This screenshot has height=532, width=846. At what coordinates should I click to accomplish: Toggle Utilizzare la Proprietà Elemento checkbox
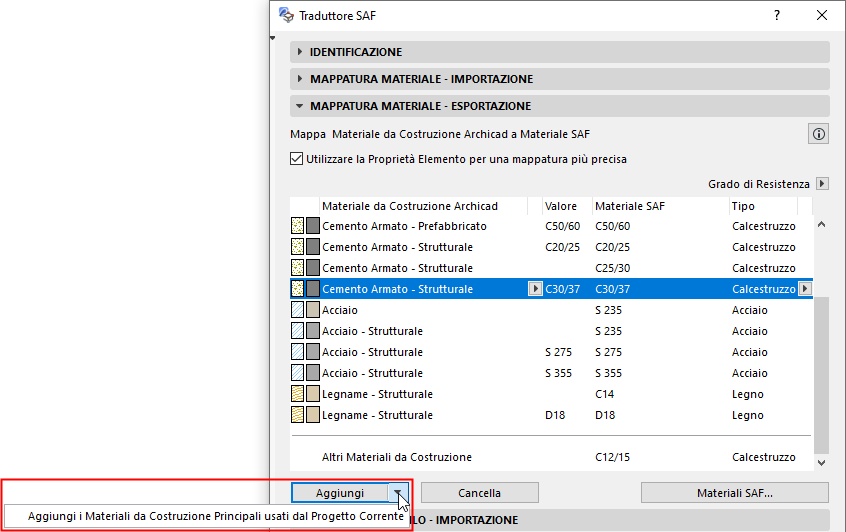296,159
